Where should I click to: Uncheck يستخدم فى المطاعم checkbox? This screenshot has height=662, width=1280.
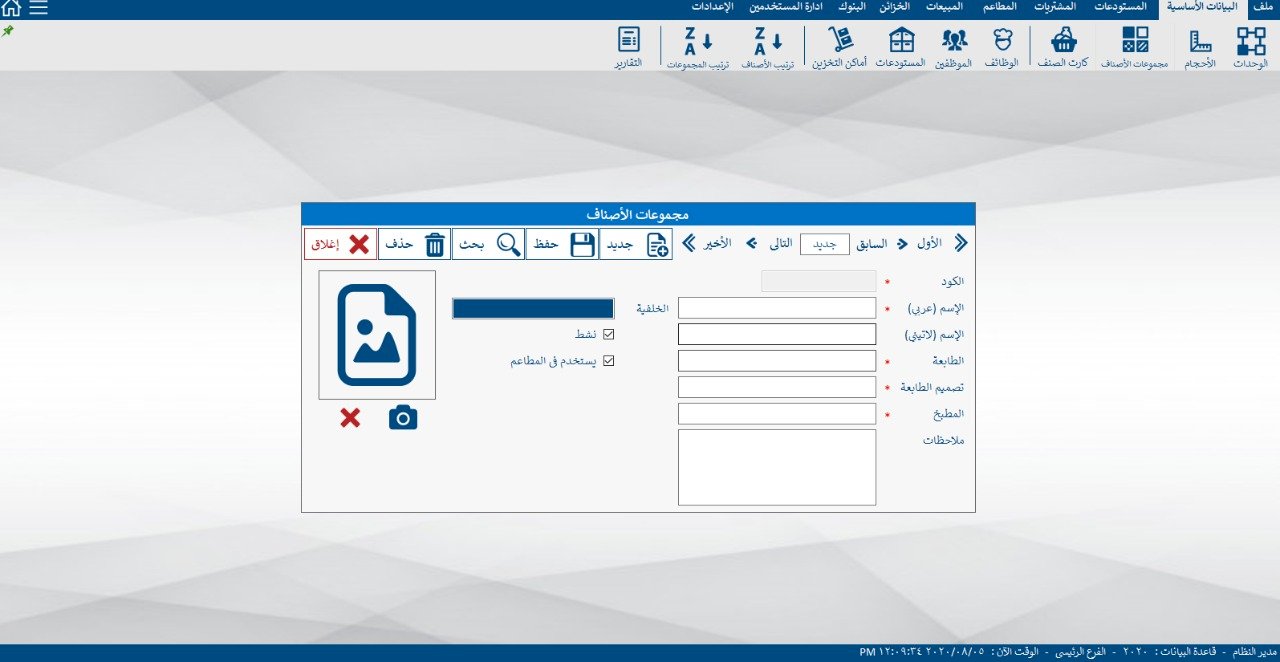(607, 361)
